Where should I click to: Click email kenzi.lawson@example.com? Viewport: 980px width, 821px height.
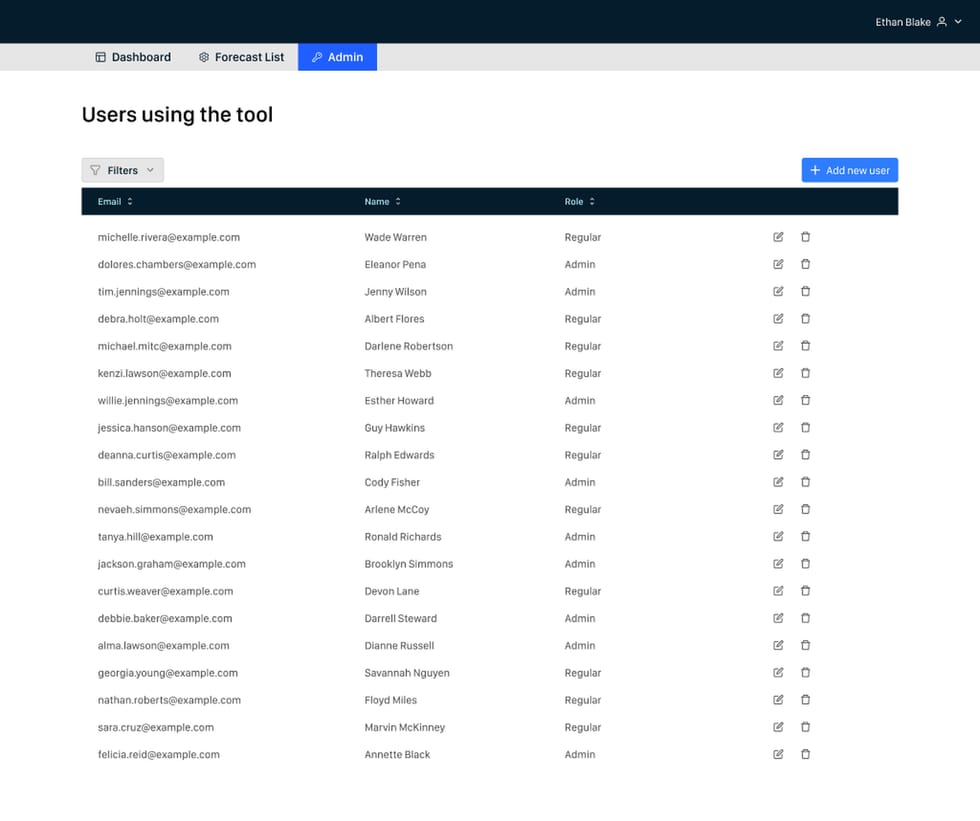(x=164, y=373)
